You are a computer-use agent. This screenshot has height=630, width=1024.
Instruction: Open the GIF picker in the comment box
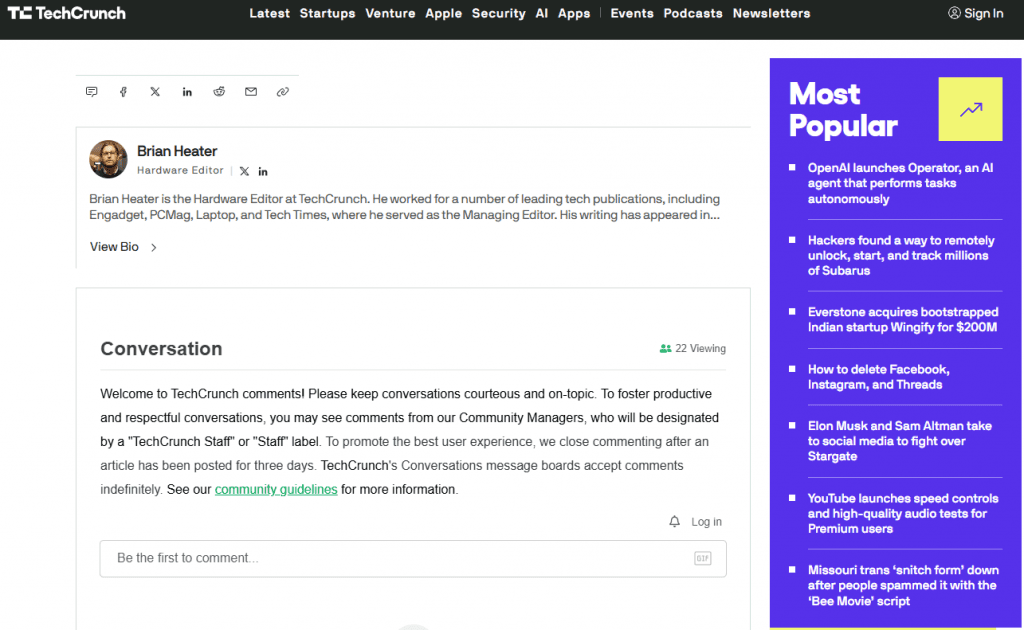click(704, 559)
